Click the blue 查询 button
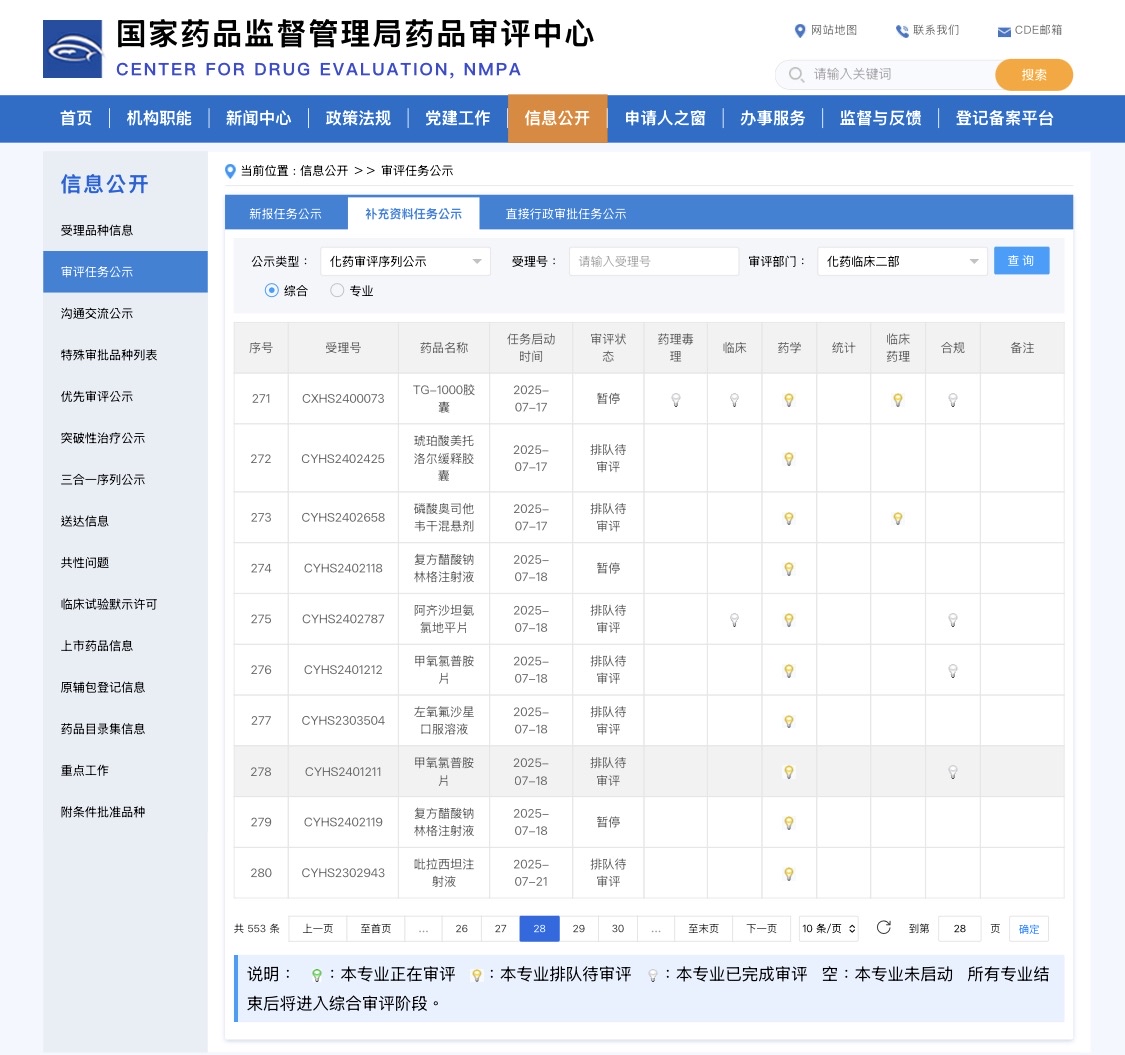Viewport: 1125px width, 1055px height. click(1021, 261)
